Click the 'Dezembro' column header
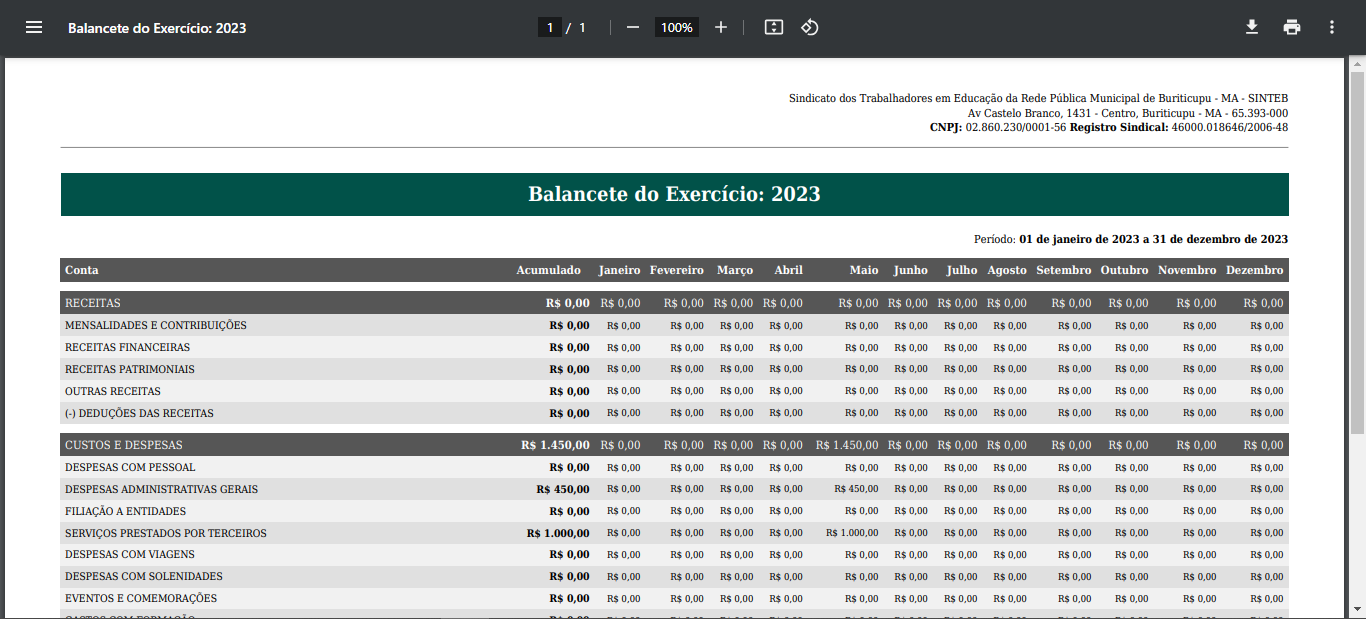The image size is (1366, 619). (1254, 271)
